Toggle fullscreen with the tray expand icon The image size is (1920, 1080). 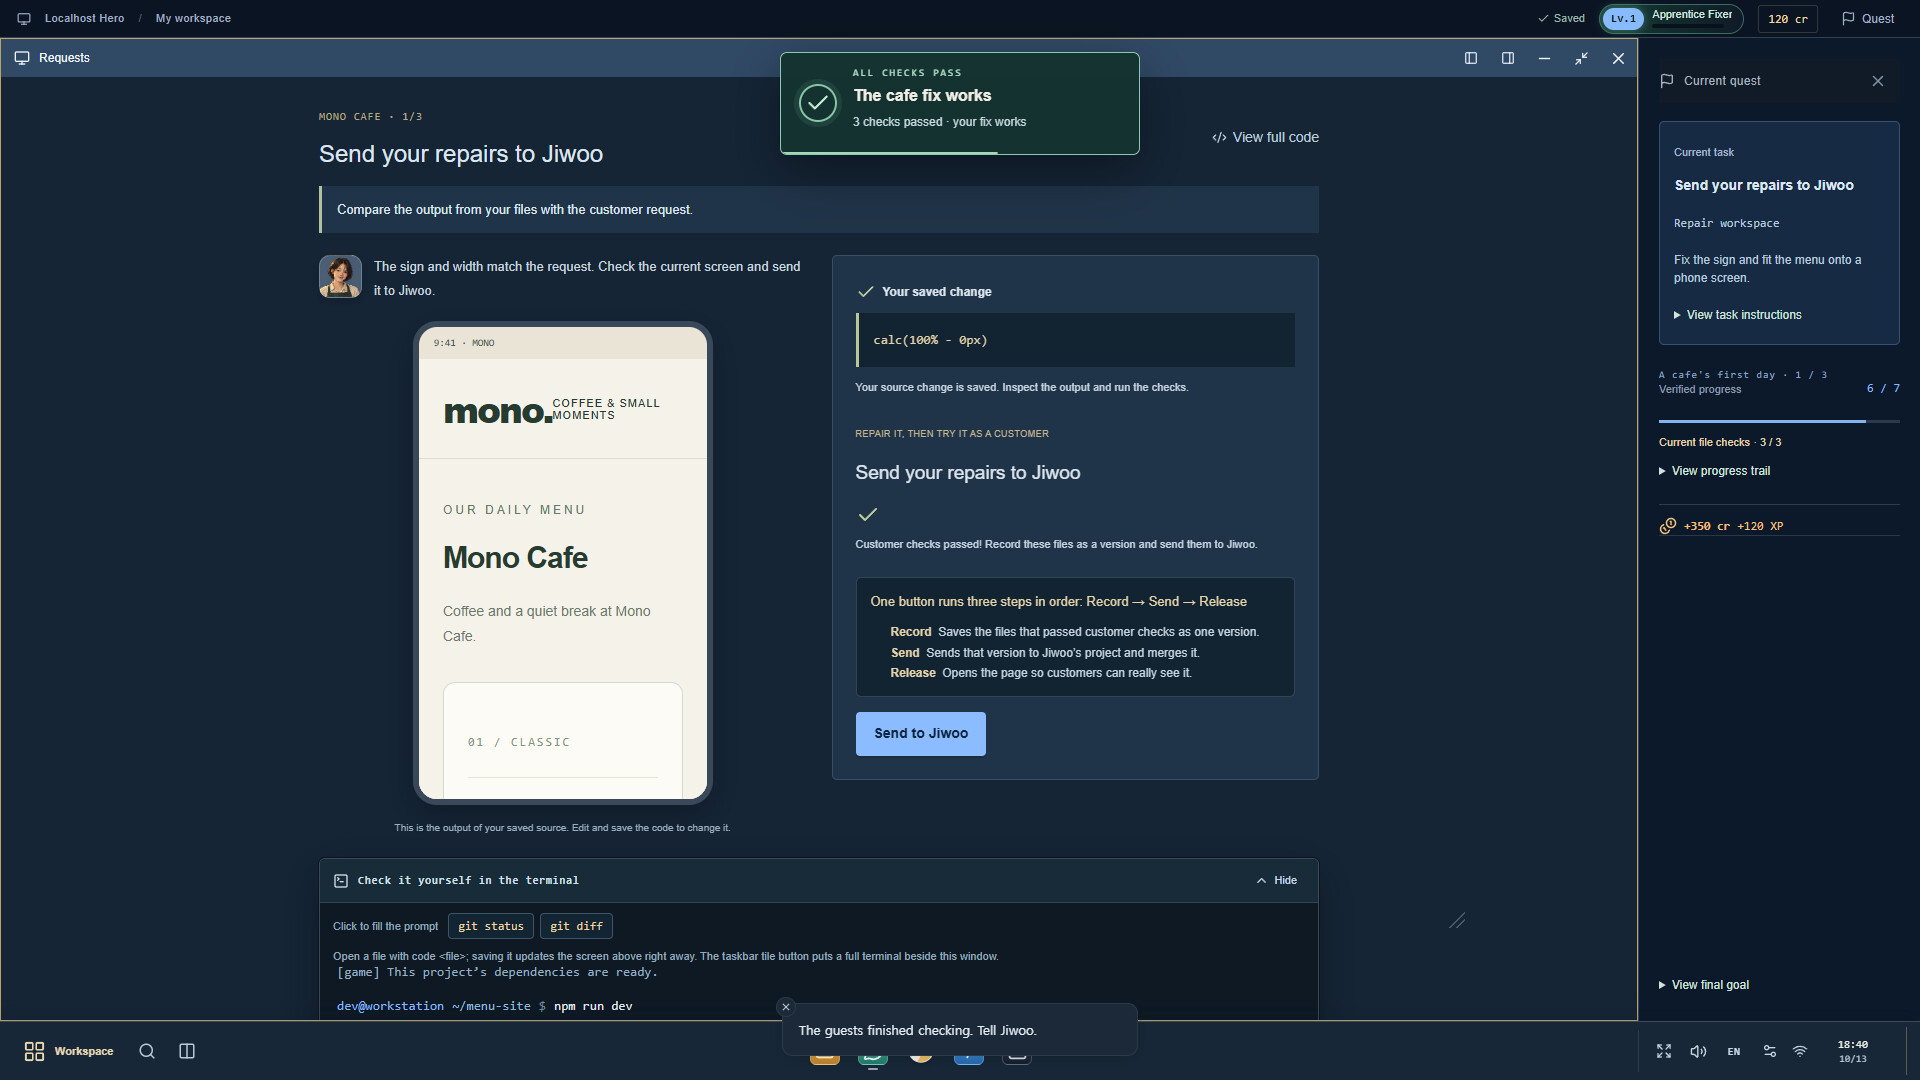click(x=1664, y=1051)
